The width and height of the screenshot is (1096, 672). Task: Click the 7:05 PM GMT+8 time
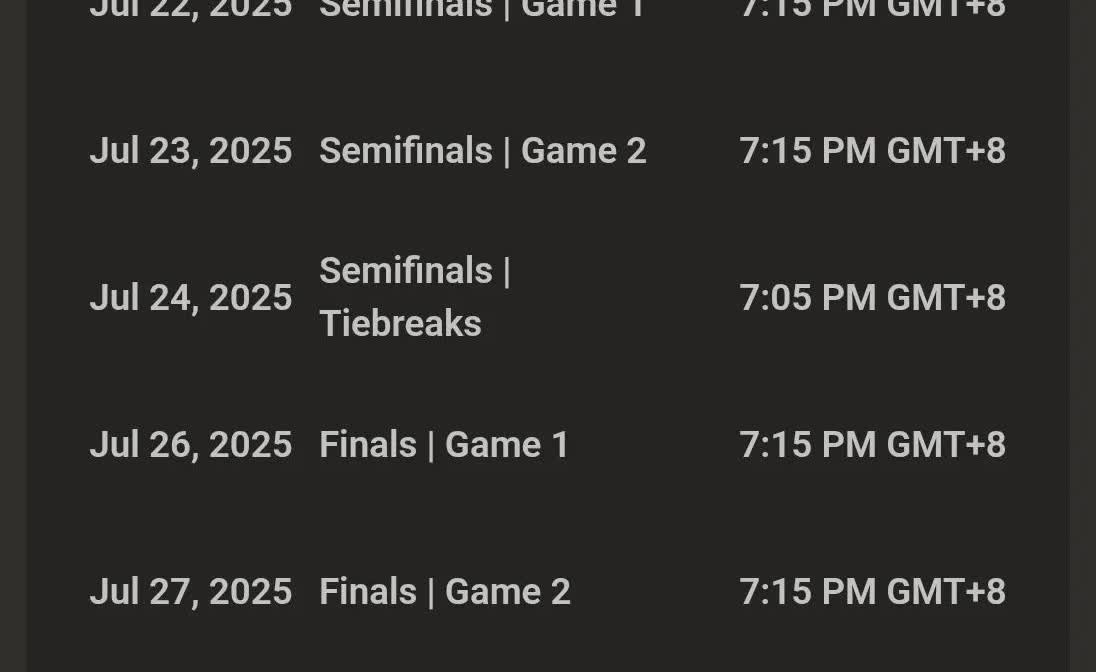872,298
